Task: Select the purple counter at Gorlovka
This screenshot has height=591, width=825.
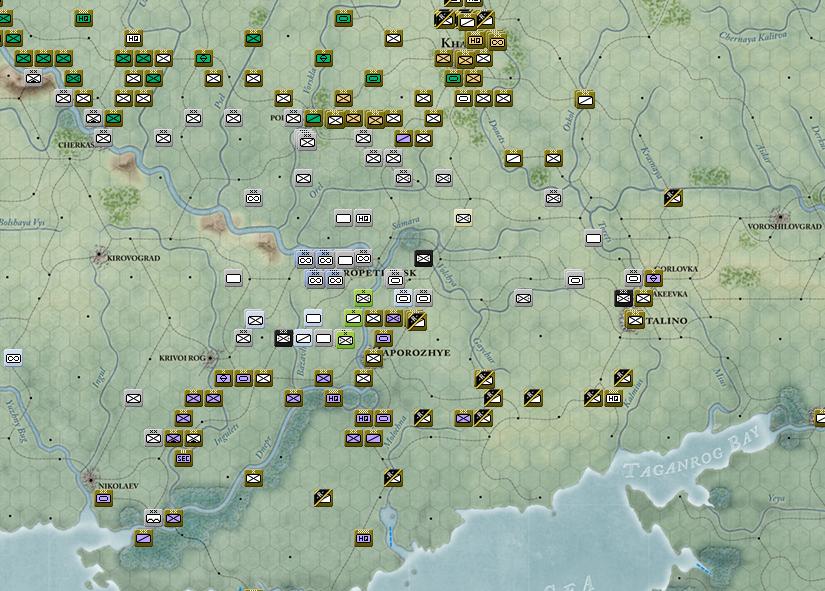Action: (653, 278)
